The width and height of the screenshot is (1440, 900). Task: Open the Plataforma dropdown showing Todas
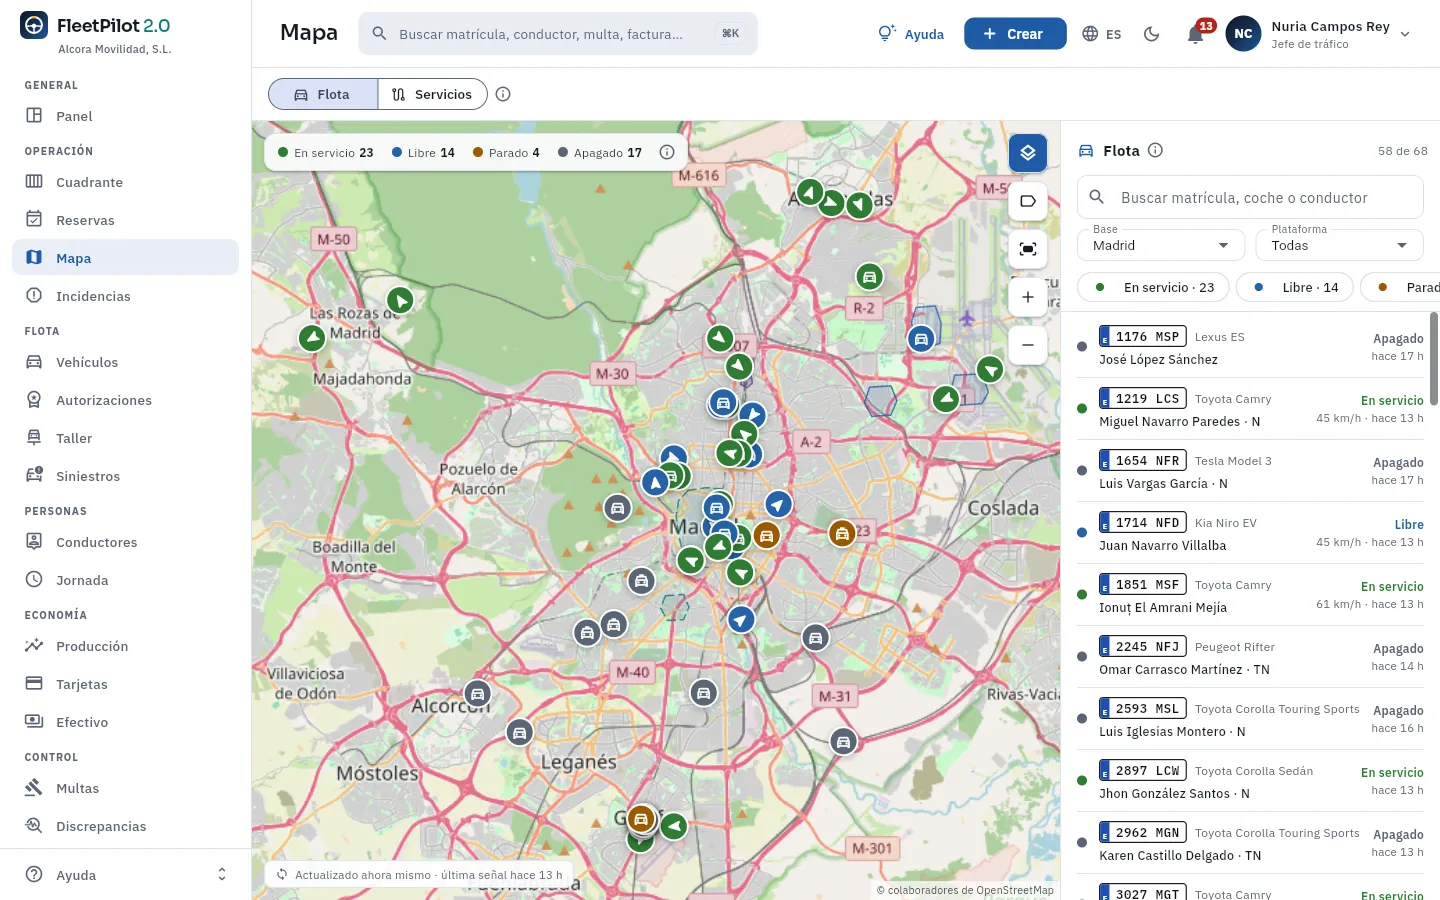point(1339,245)
